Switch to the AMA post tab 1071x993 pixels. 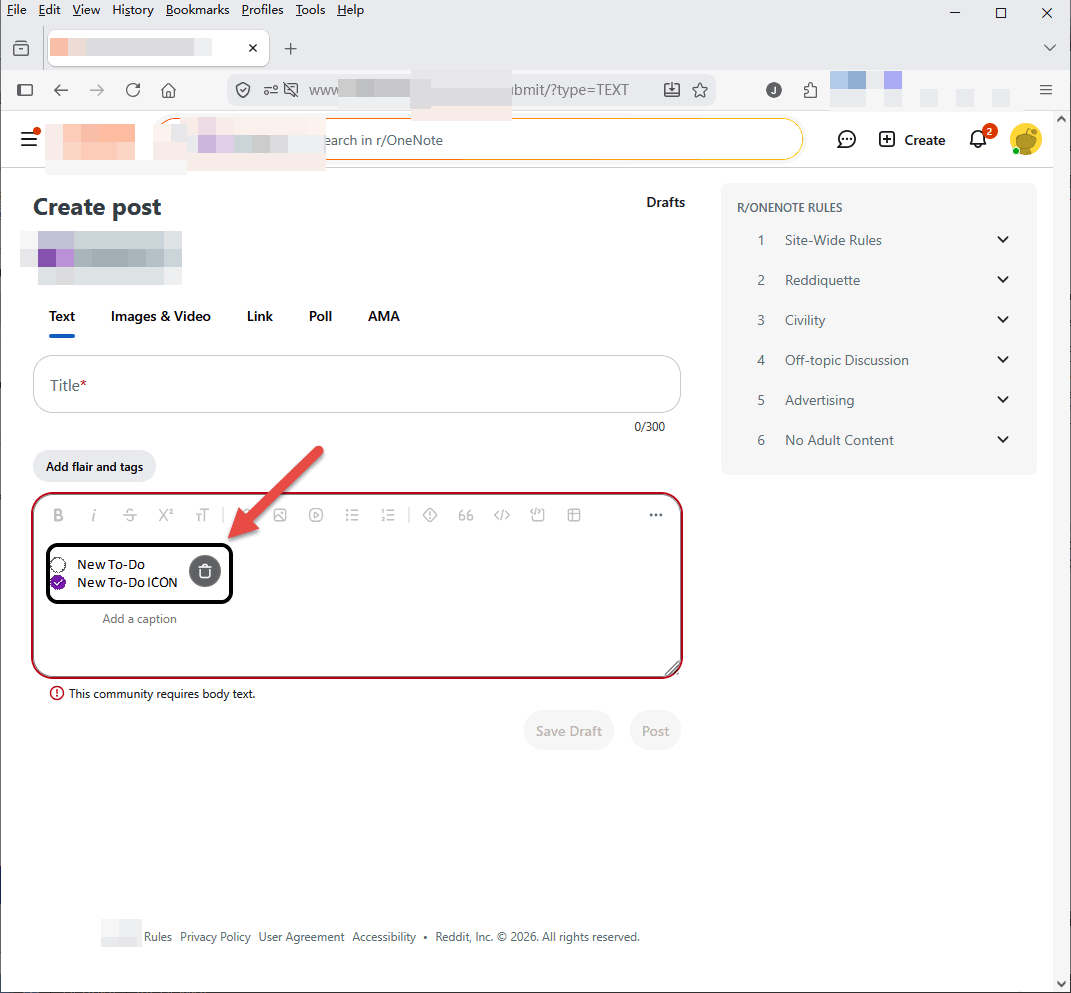(x=384, y=316)
